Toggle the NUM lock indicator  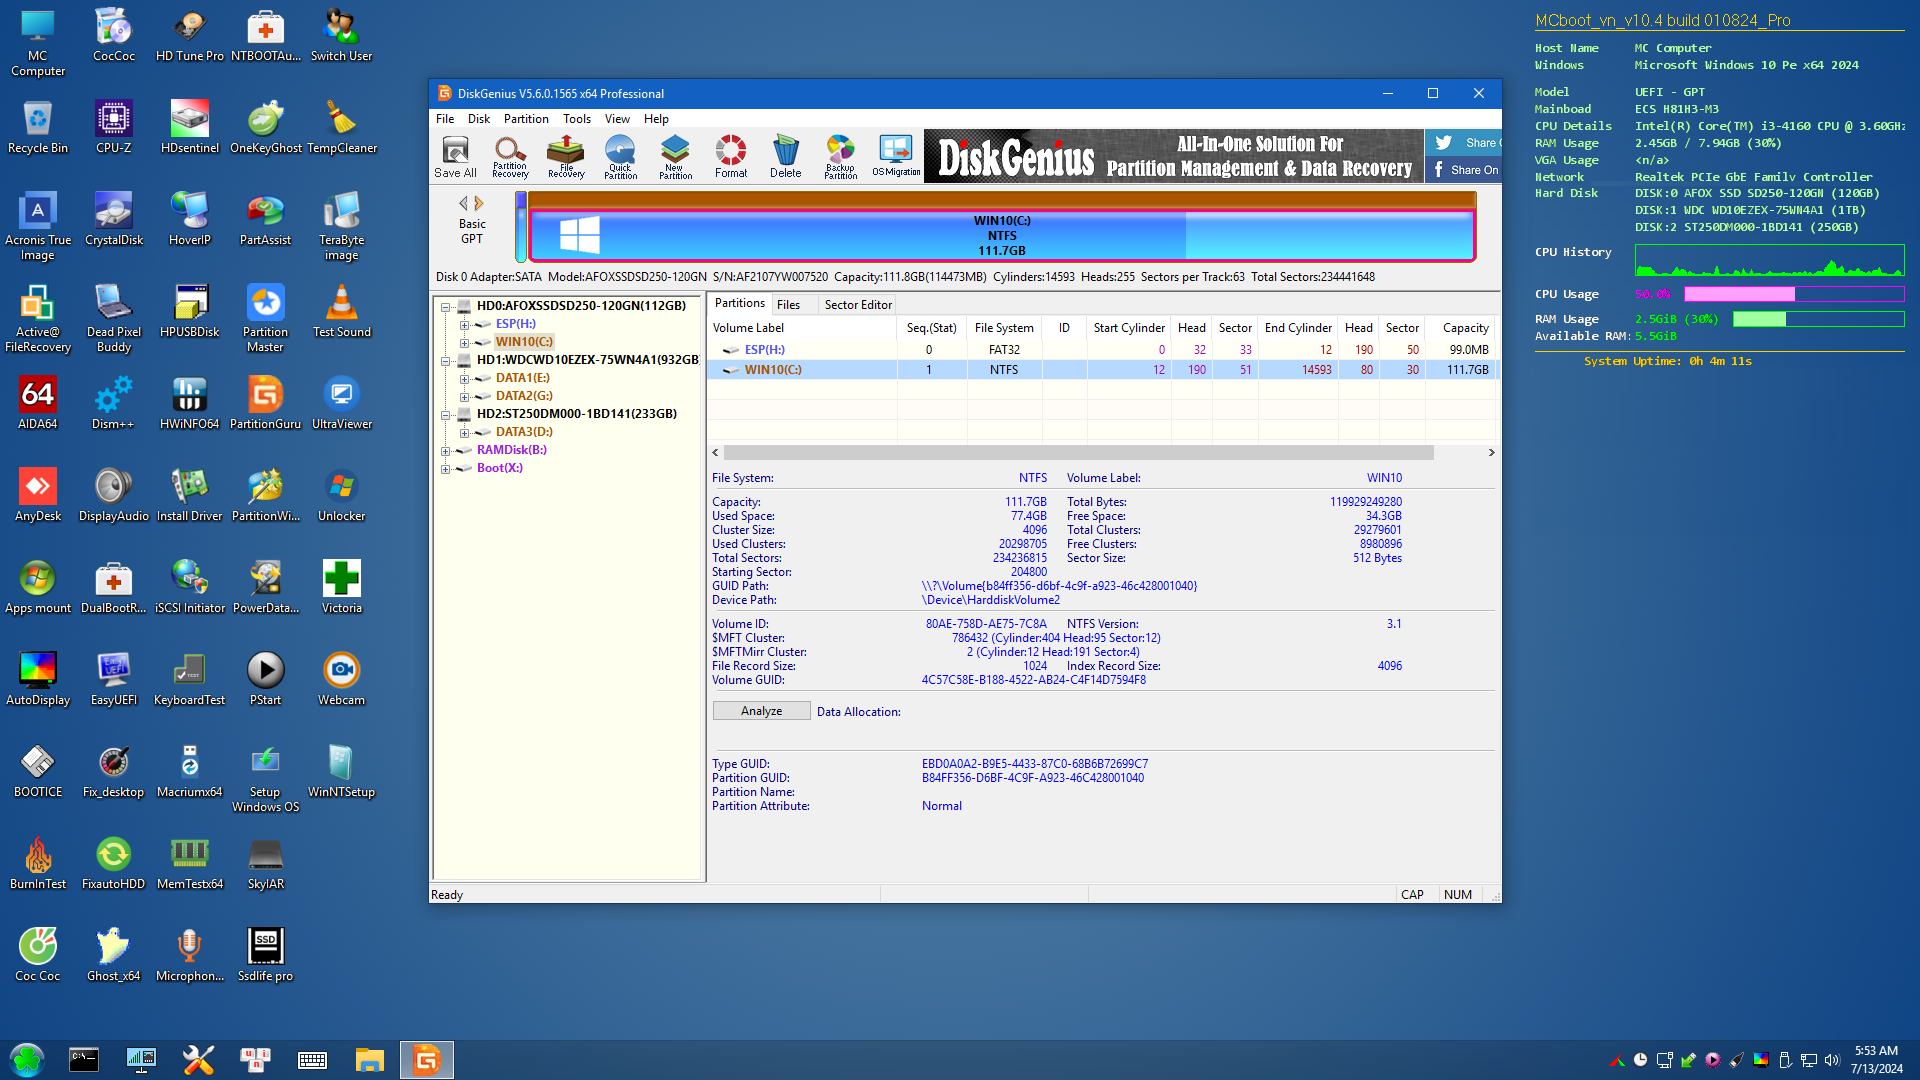tap(1458, 894)
